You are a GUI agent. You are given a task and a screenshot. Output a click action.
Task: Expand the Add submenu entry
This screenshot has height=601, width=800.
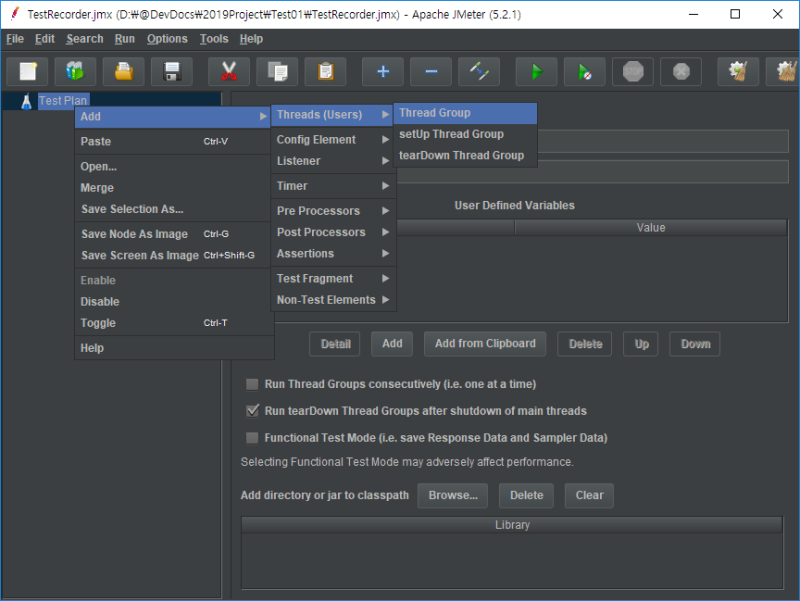click(x=173, y=116)
